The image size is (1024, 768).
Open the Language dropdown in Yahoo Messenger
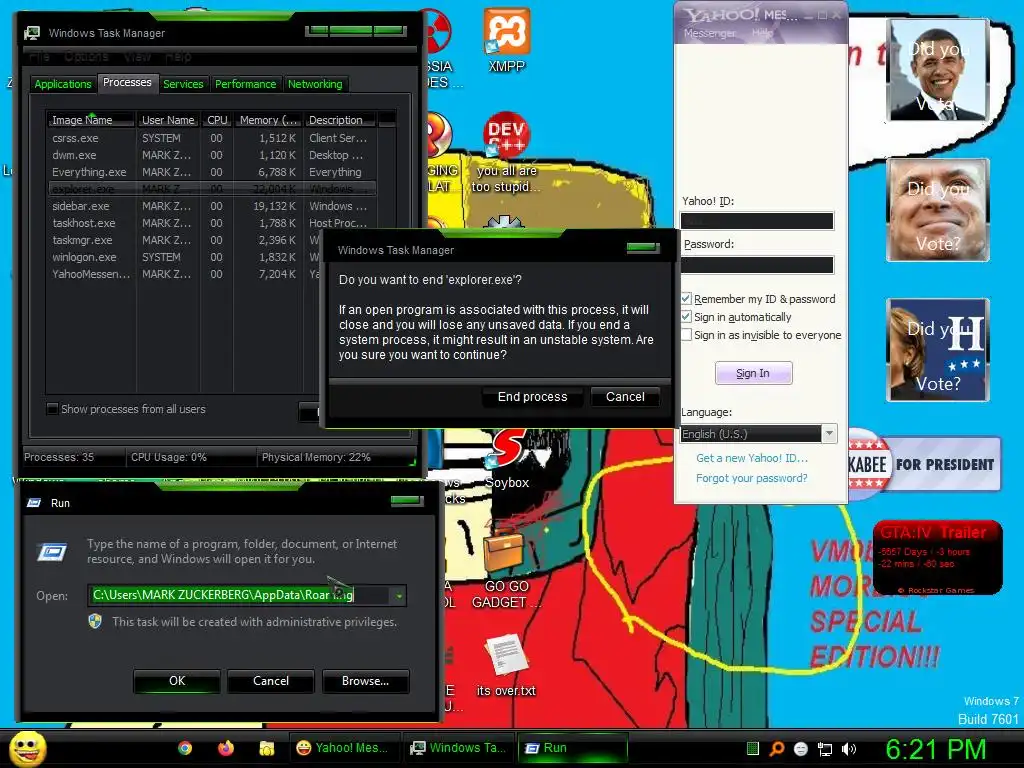tap(829, 434)
